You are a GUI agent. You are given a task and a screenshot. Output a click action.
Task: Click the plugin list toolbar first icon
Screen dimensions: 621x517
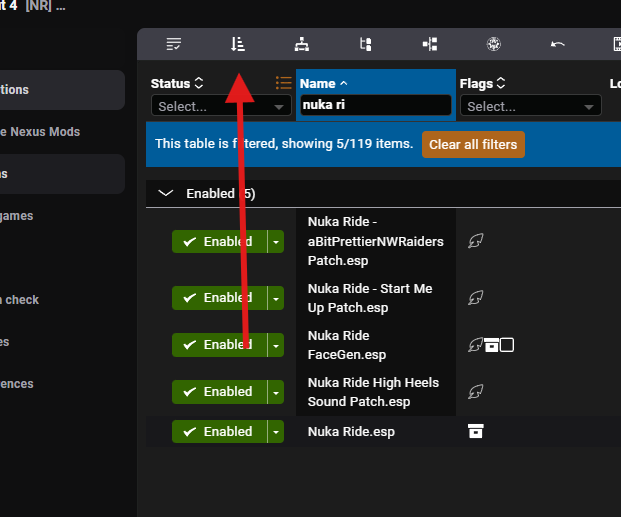173,44
